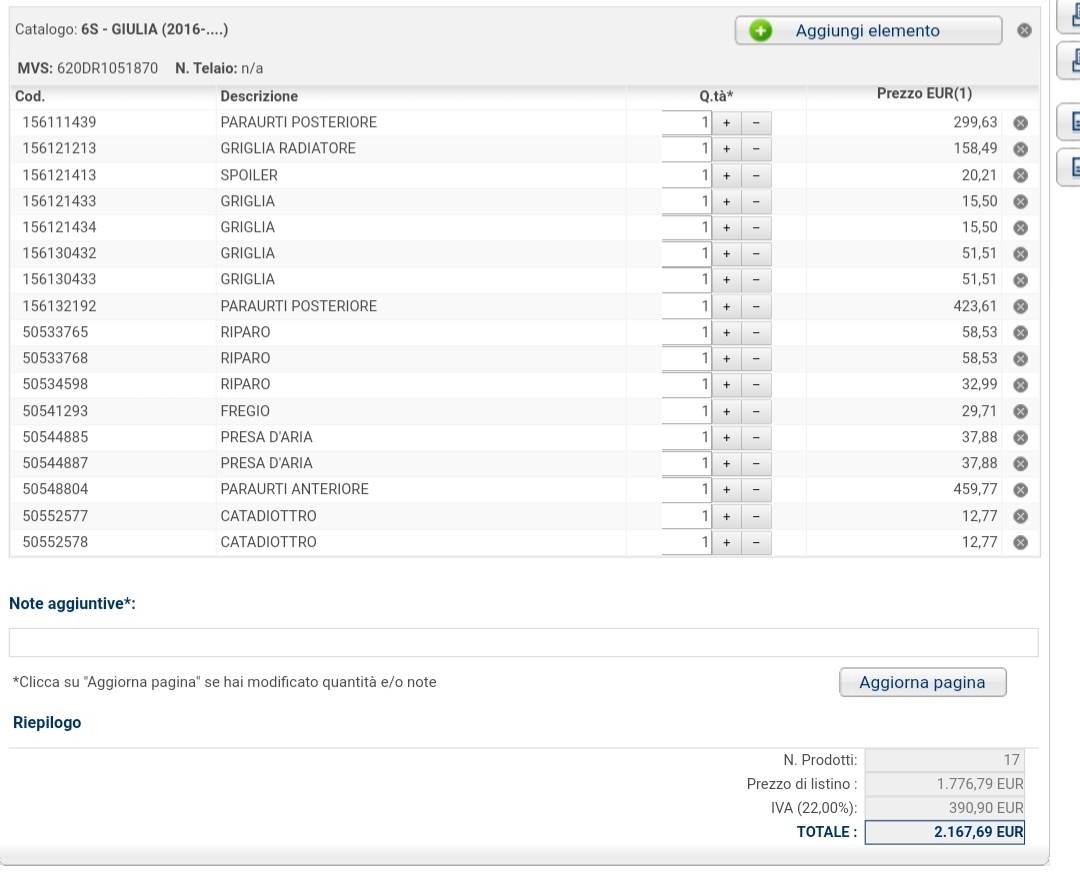Click the TOTALE value 2.167,69 EUR
The height and width of the screenshot is (882, 1080).
[944, 832]
